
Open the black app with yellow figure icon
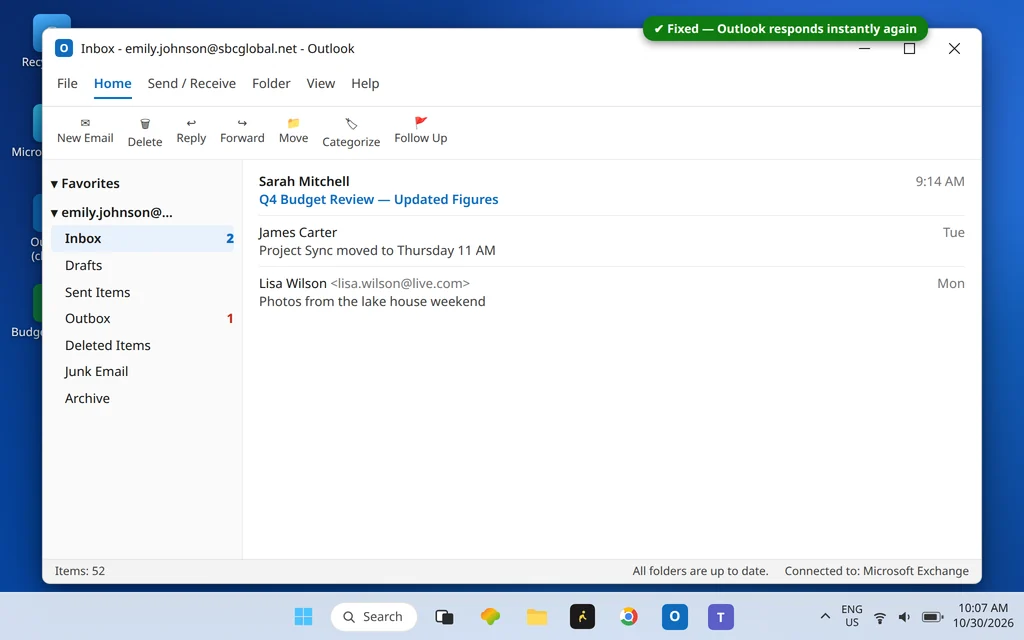coord(582,616)
